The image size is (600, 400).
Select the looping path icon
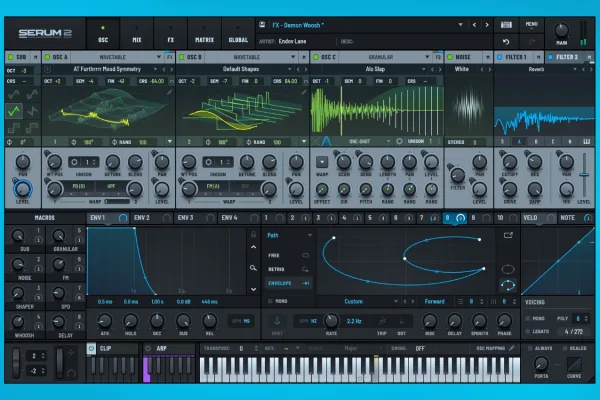tap(508, 285)
